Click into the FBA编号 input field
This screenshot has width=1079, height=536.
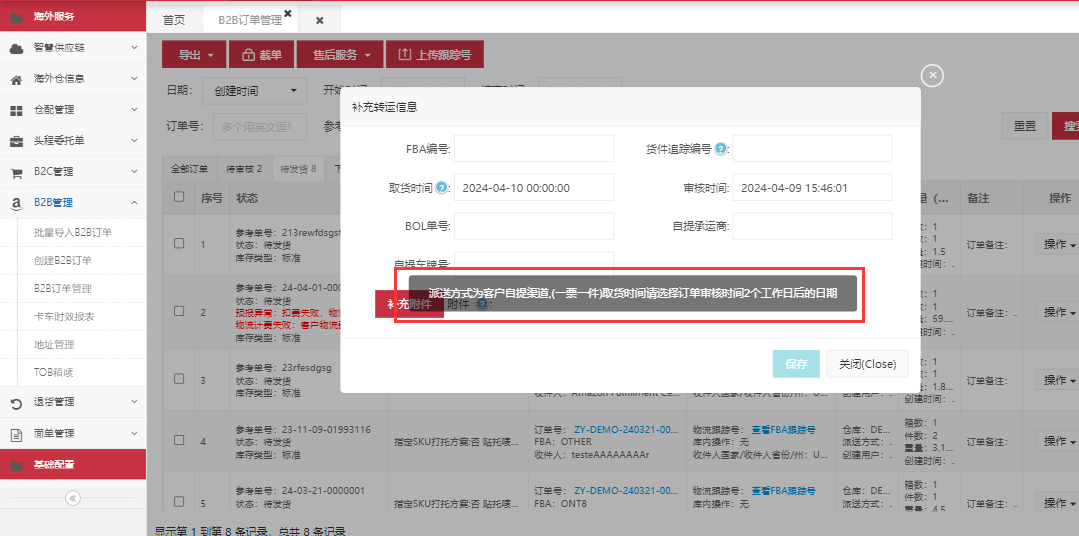pyautogui.click(x=534, y=148)
